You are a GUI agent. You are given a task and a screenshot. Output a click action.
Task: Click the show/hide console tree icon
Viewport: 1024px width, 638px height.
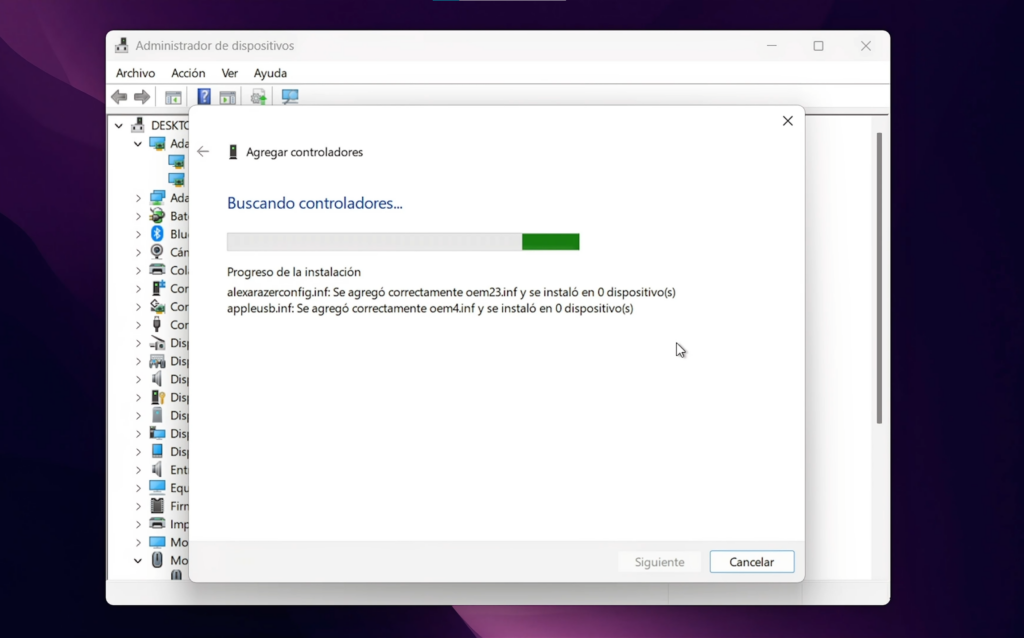click(173, 97)
